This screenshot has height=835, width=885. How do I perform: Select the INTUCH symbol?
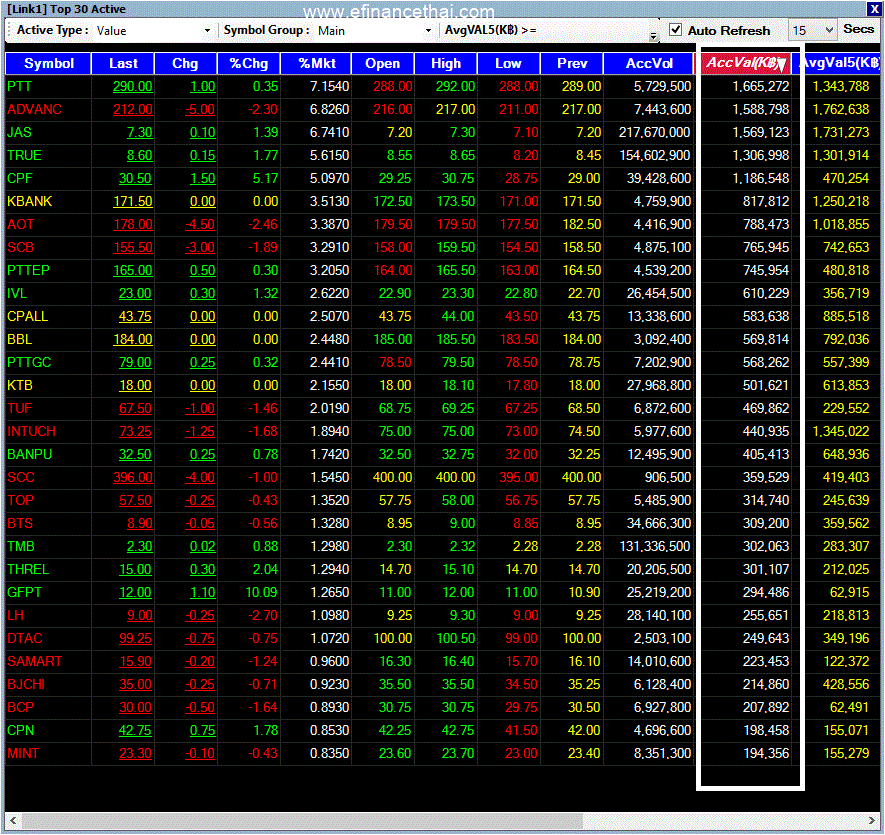click(x=32, y=431)
